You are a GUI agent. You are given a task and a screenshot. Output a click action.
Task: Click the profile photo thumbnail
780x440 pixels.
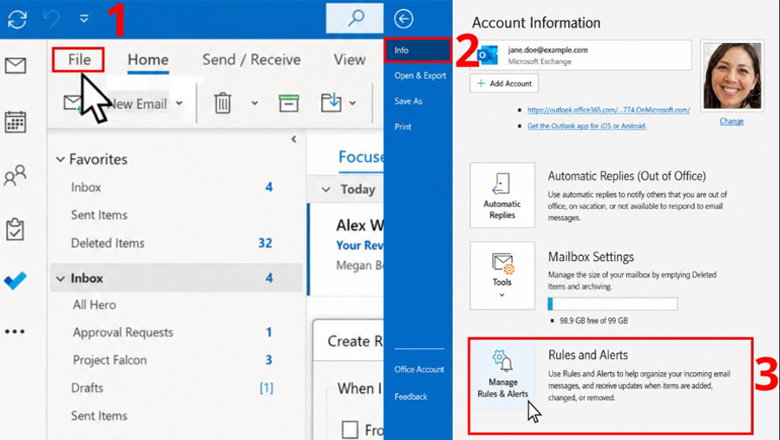click(732, 76)
